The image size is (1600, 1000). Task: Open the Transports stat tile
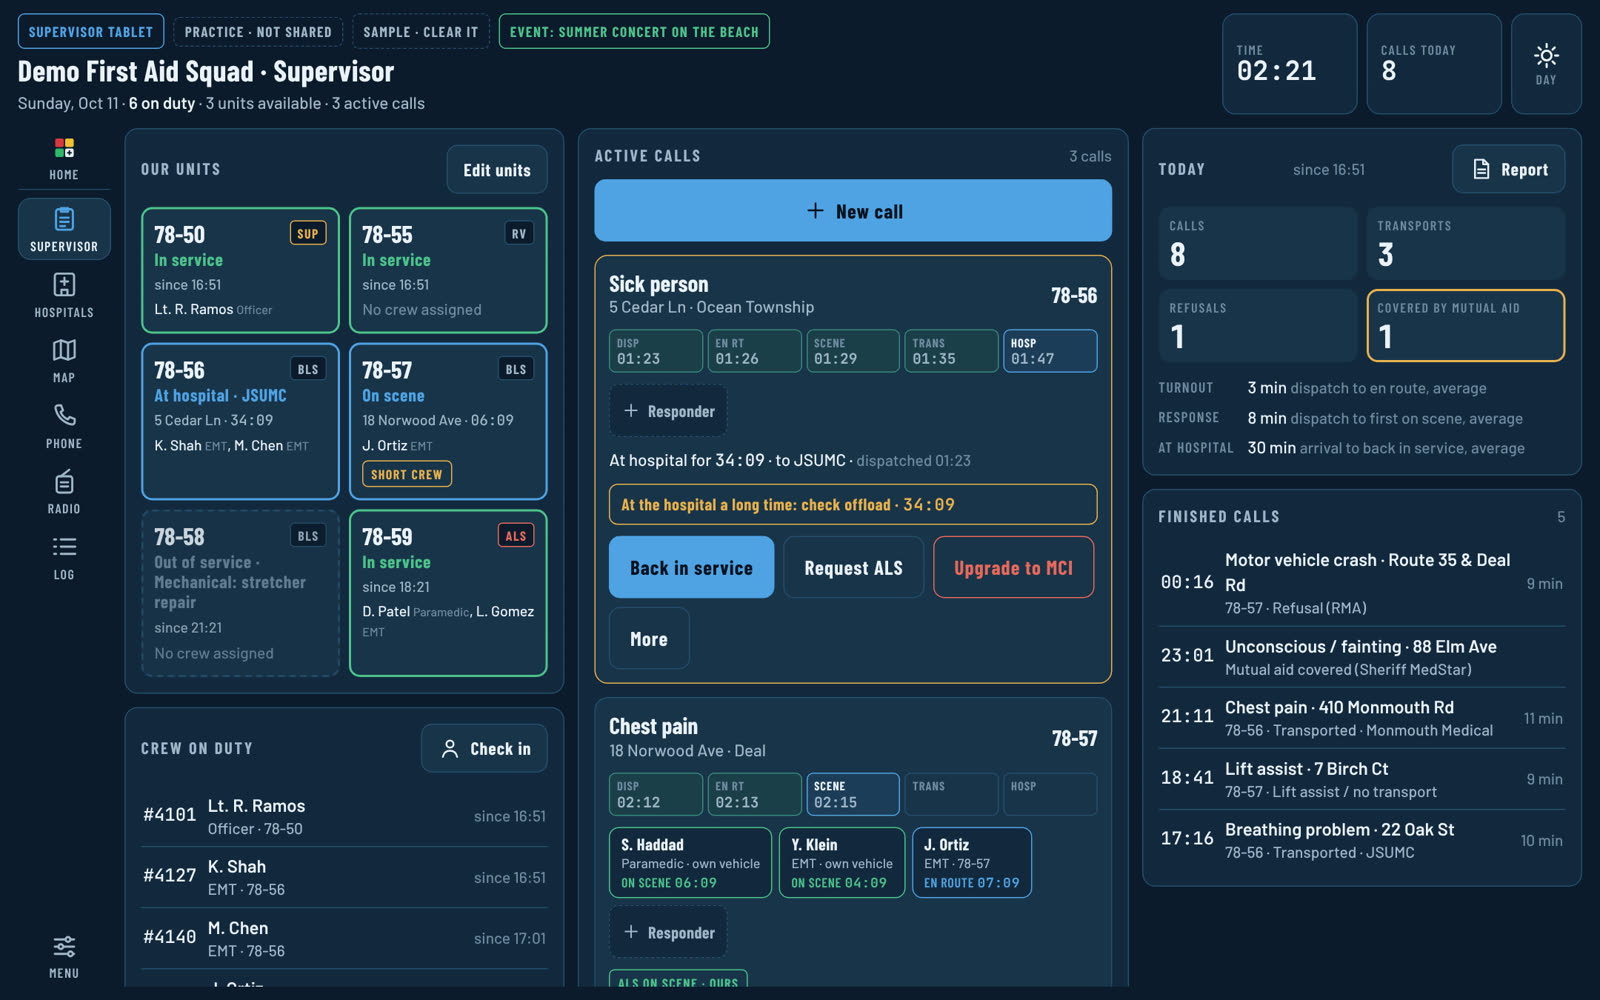1465,243
